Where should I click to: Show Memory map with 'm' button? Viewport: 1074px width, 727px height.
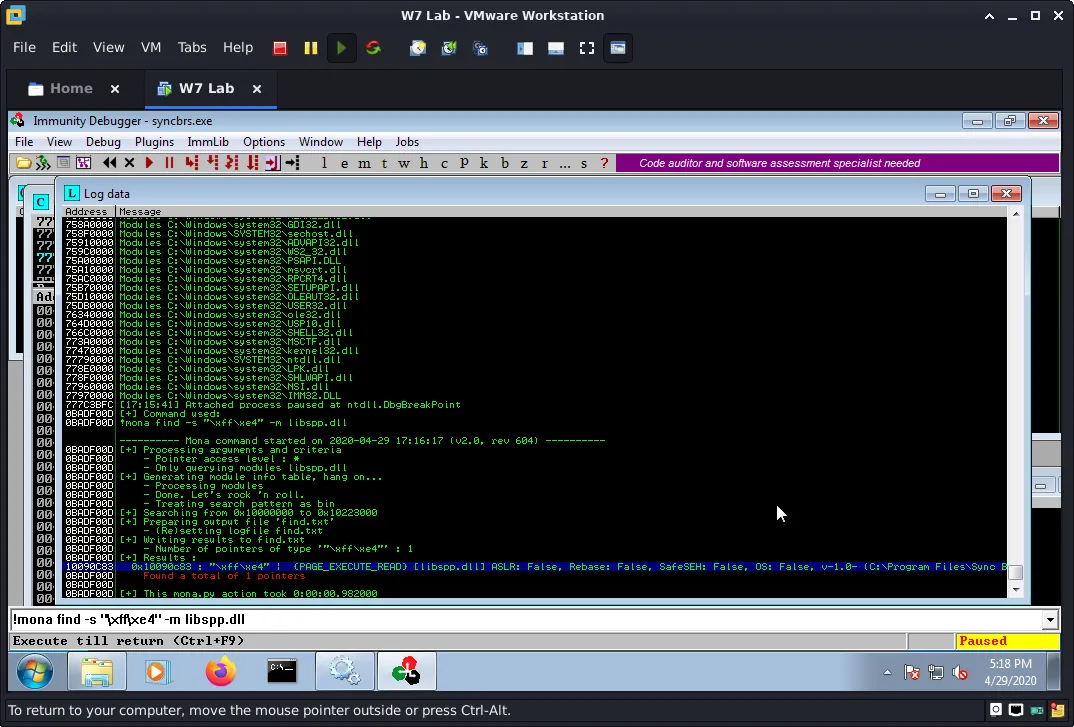tap(364, 163)
